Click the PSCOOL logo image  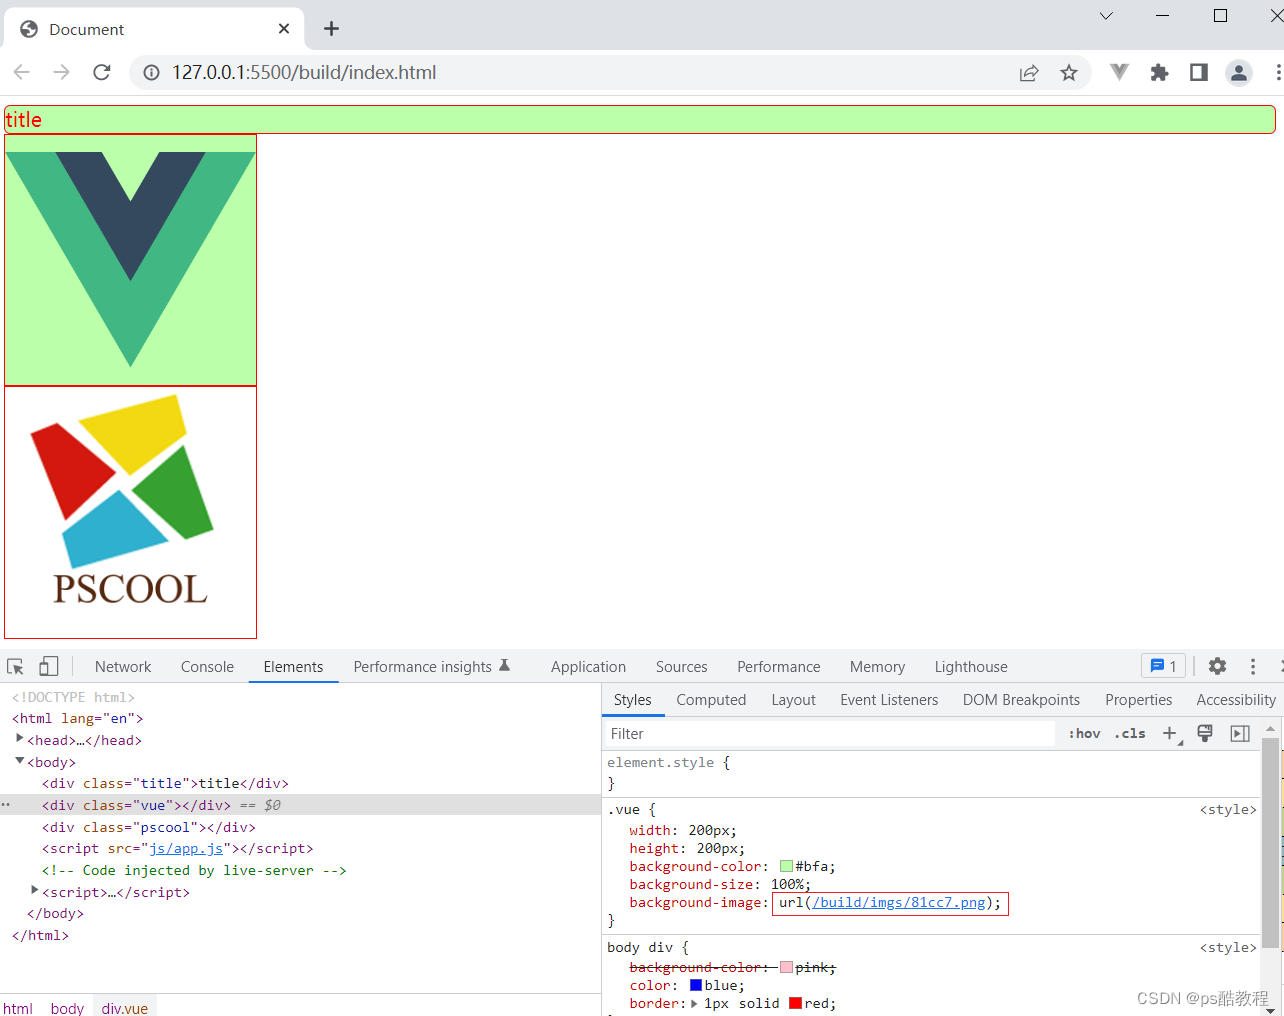click(130, 512)
